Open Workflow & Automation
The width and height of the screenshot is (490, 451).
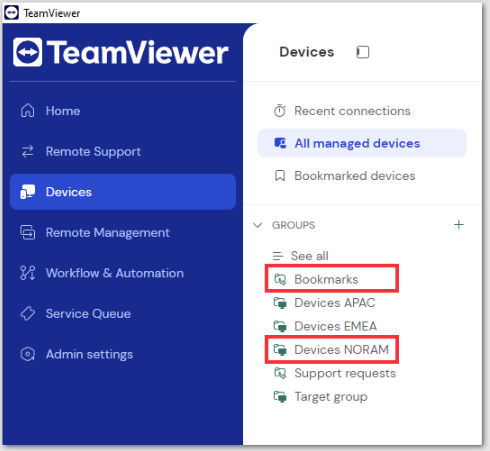coord(123,273)
